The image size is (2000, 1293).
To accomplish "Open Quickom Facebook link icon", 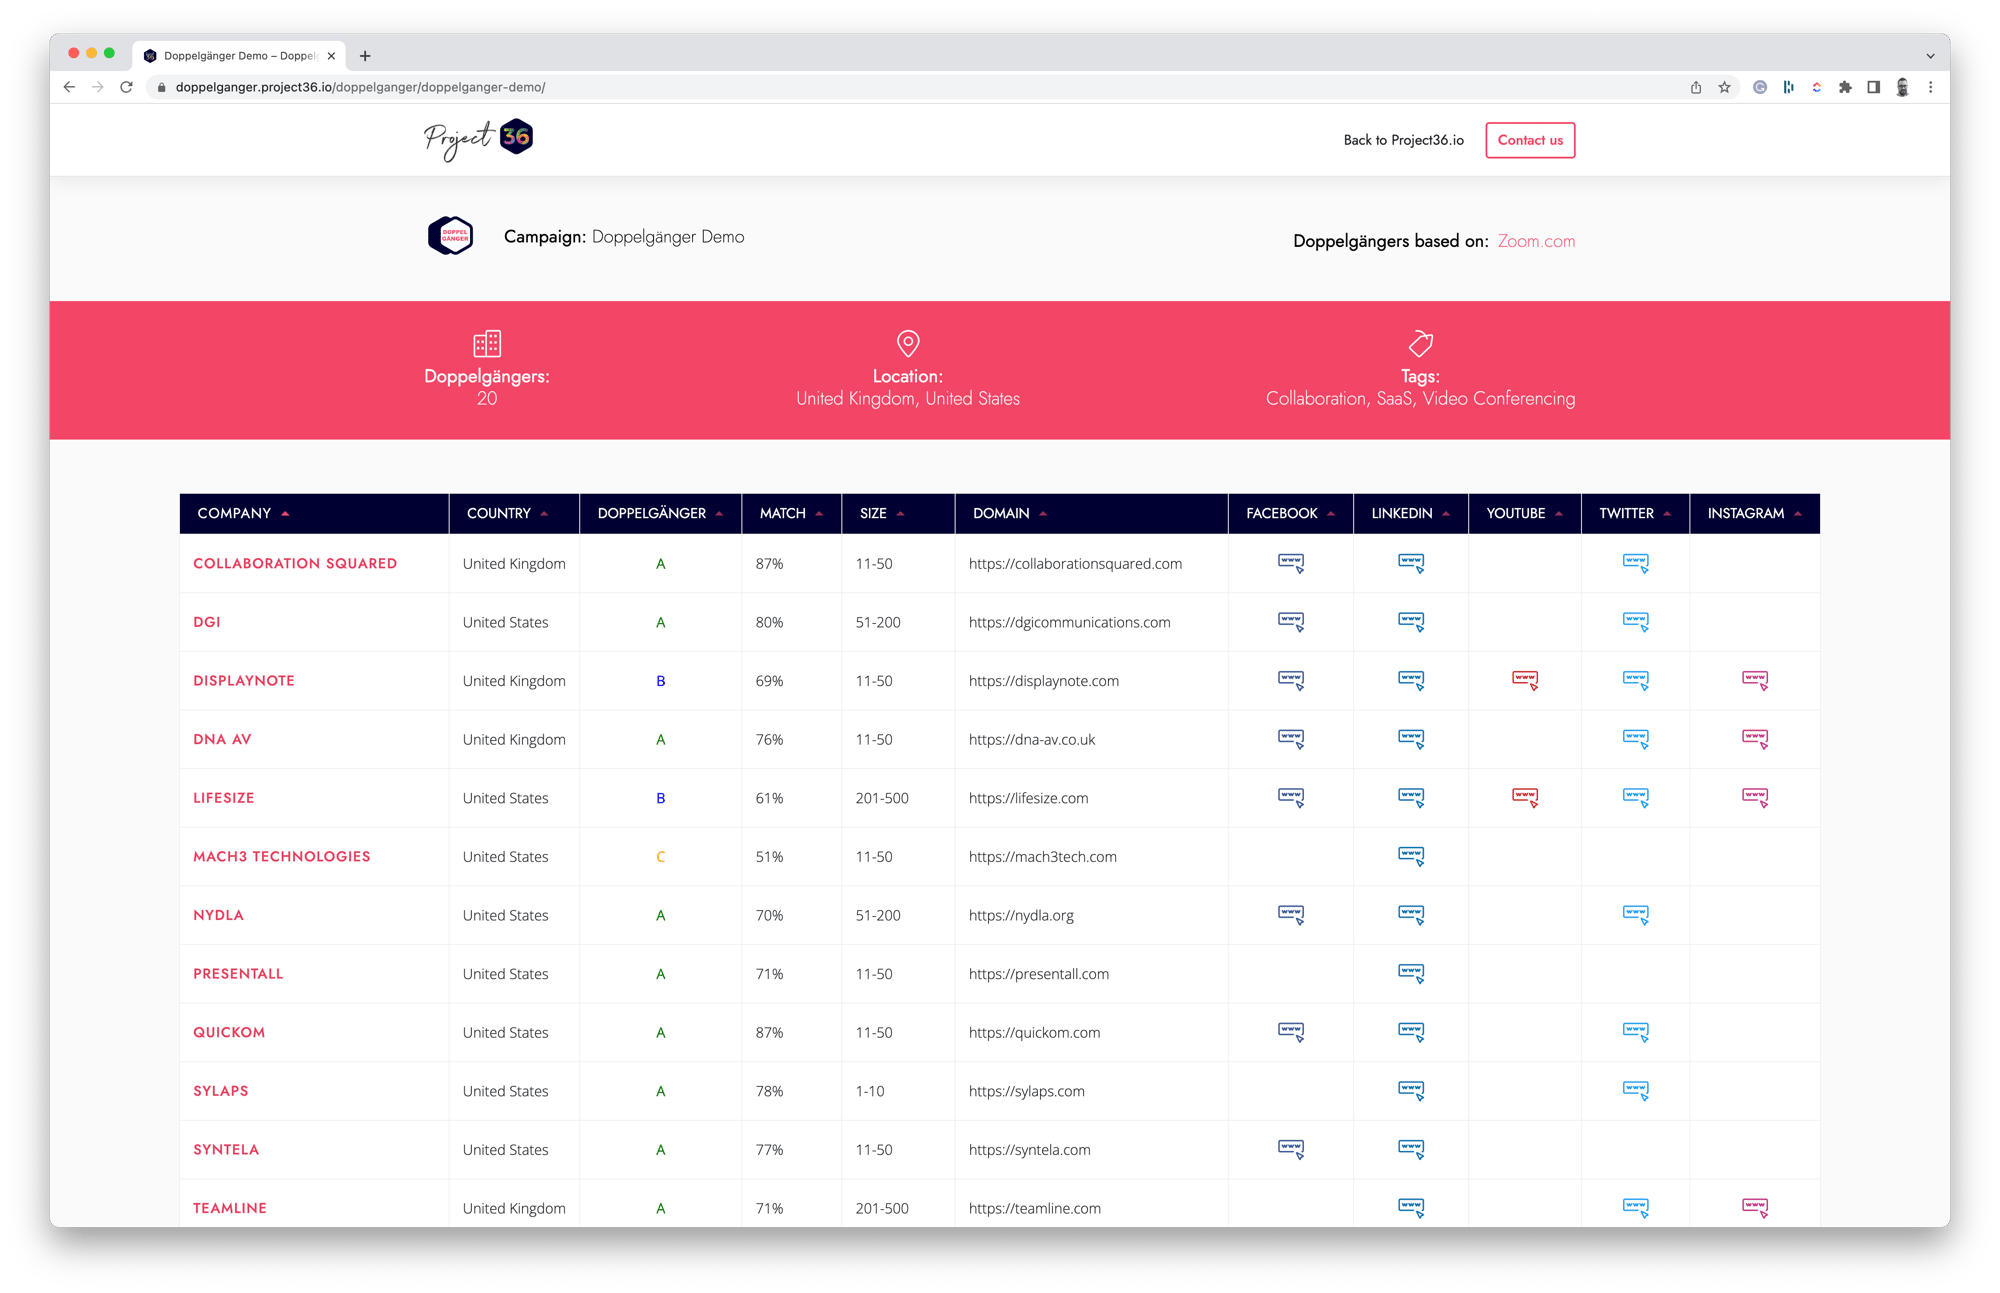I will click(x=1291, y=1032).
